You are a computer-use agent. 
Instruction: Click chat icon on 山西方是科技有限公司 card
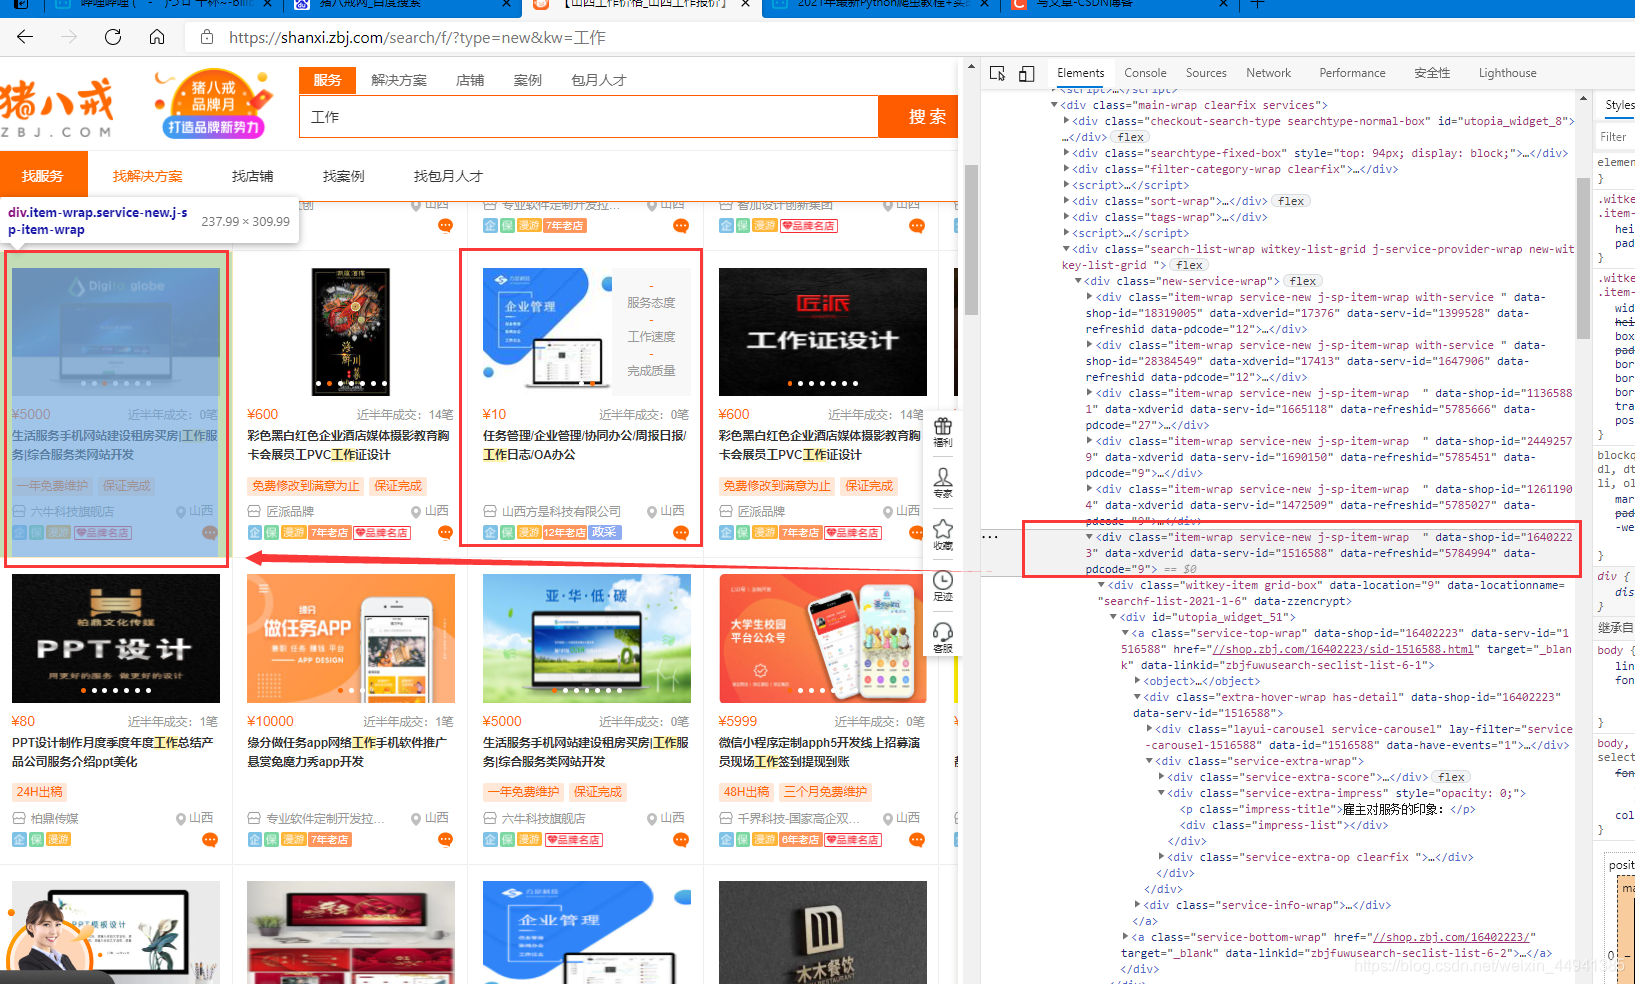point(681,533)
